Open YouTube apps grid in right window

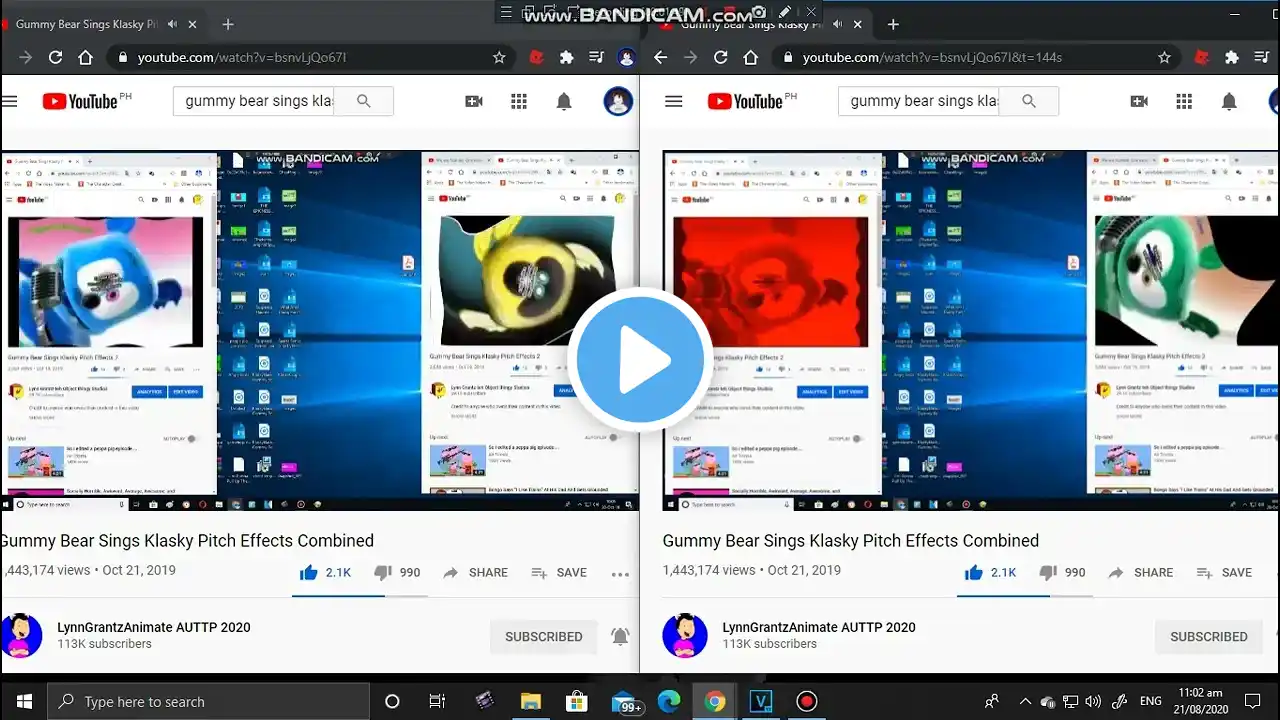[1184, 101]
